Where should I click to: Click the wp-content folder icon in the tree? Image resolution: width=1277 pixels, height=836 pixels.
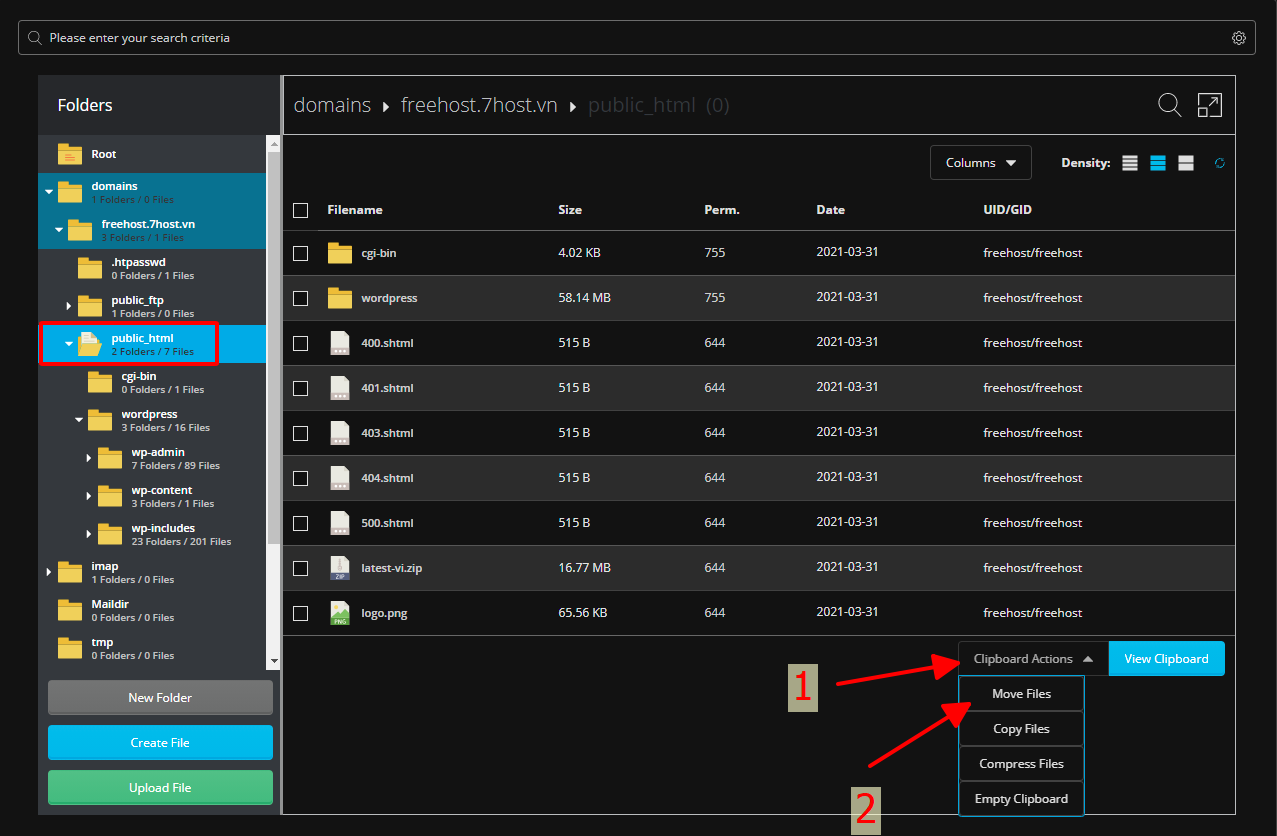[x=109, y=496]
